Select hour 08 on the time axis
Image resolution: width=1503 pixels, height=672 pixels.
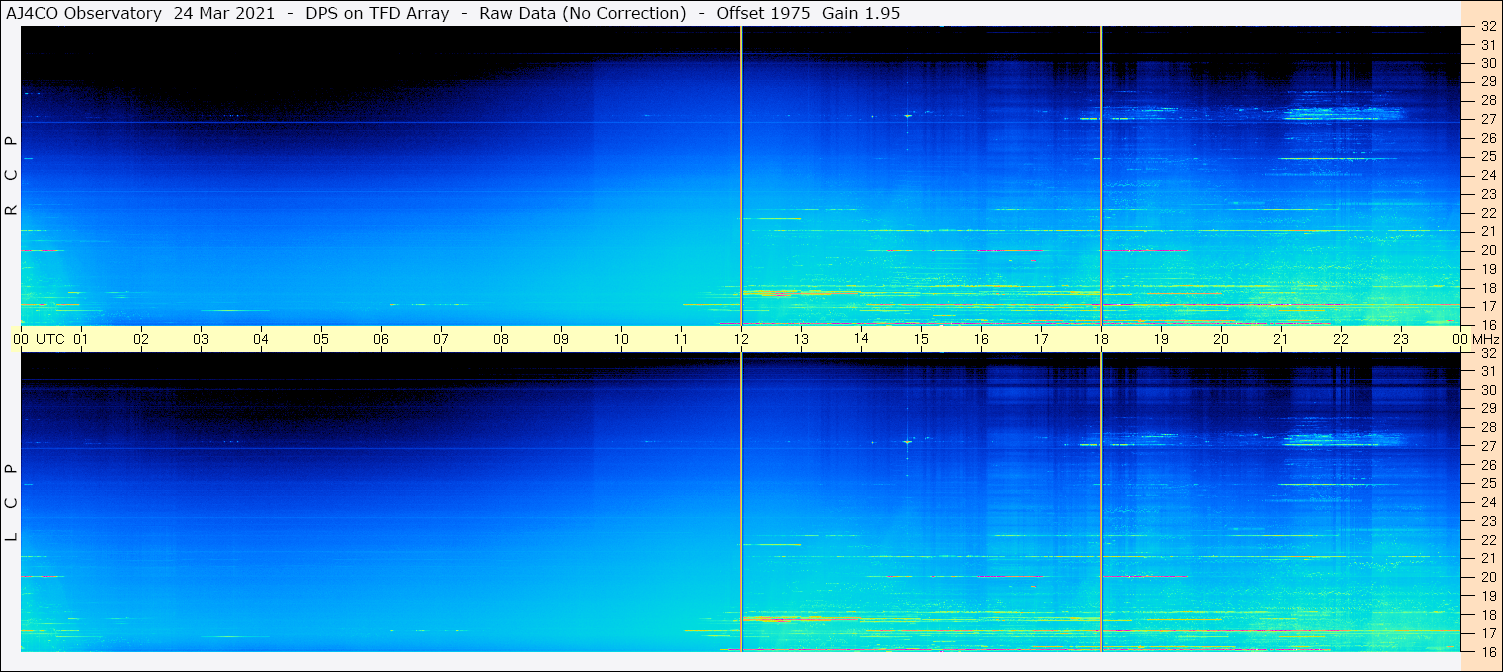tap(501, 339)
